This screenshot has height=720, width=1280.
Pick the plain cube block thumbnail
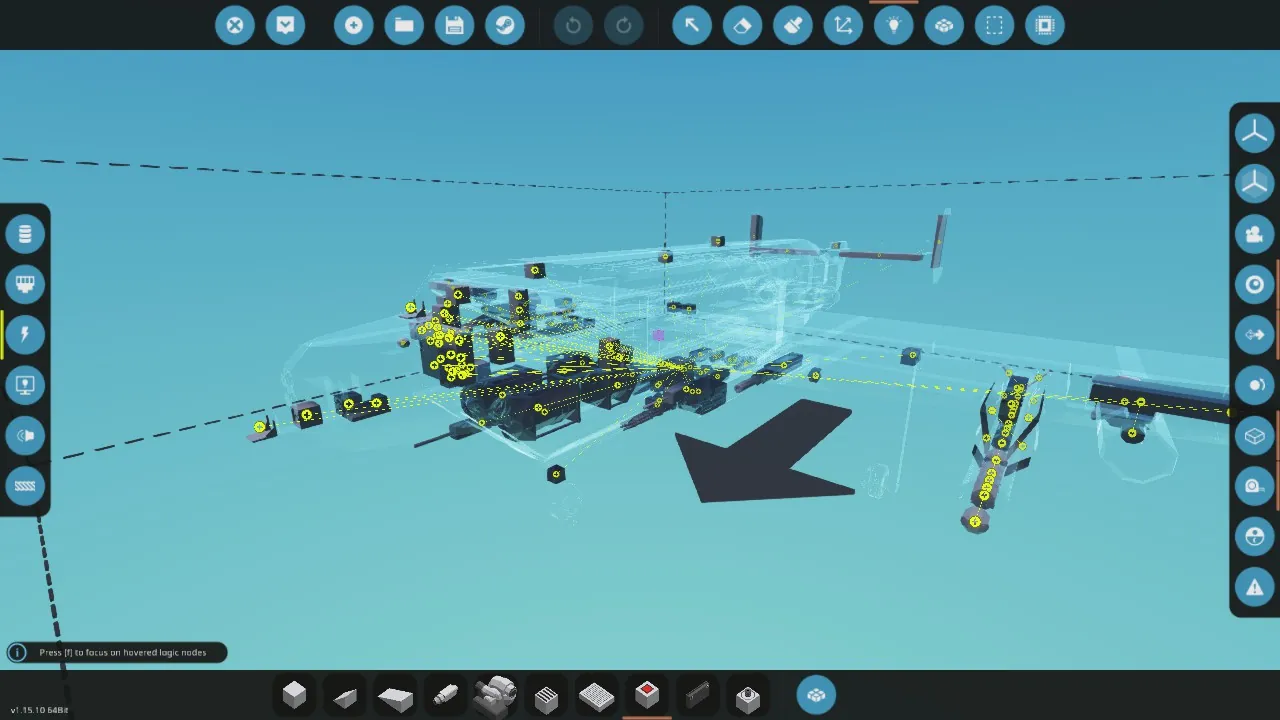click(x=295, y=695)
